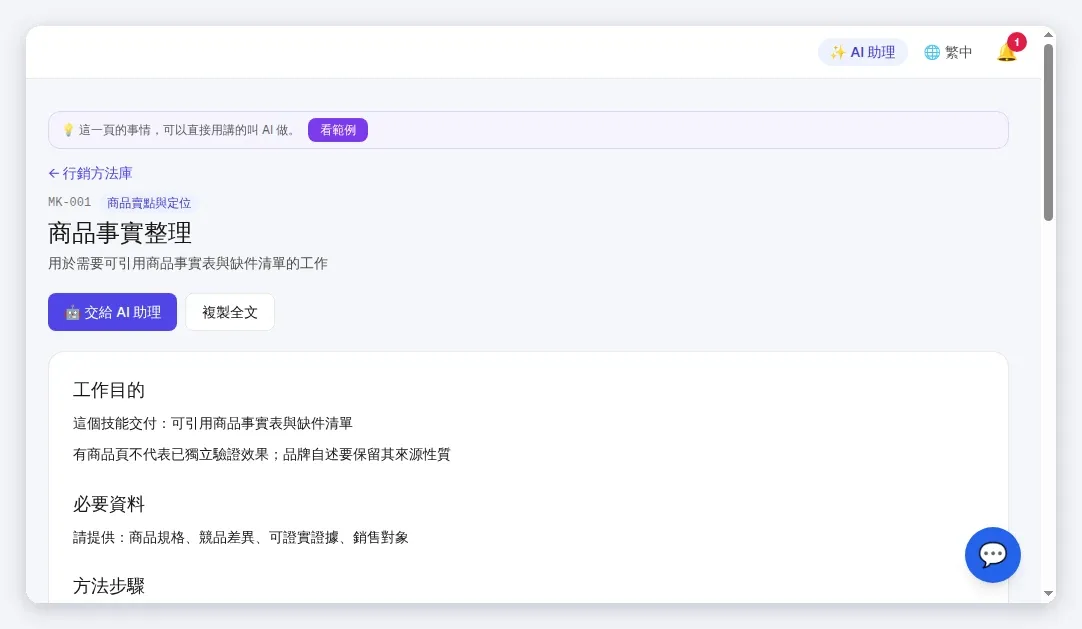The height and width of the screenshot is (629, 1082).
Task: Click line 請提供：商品規格、競品差異
Action: (241, 537)
